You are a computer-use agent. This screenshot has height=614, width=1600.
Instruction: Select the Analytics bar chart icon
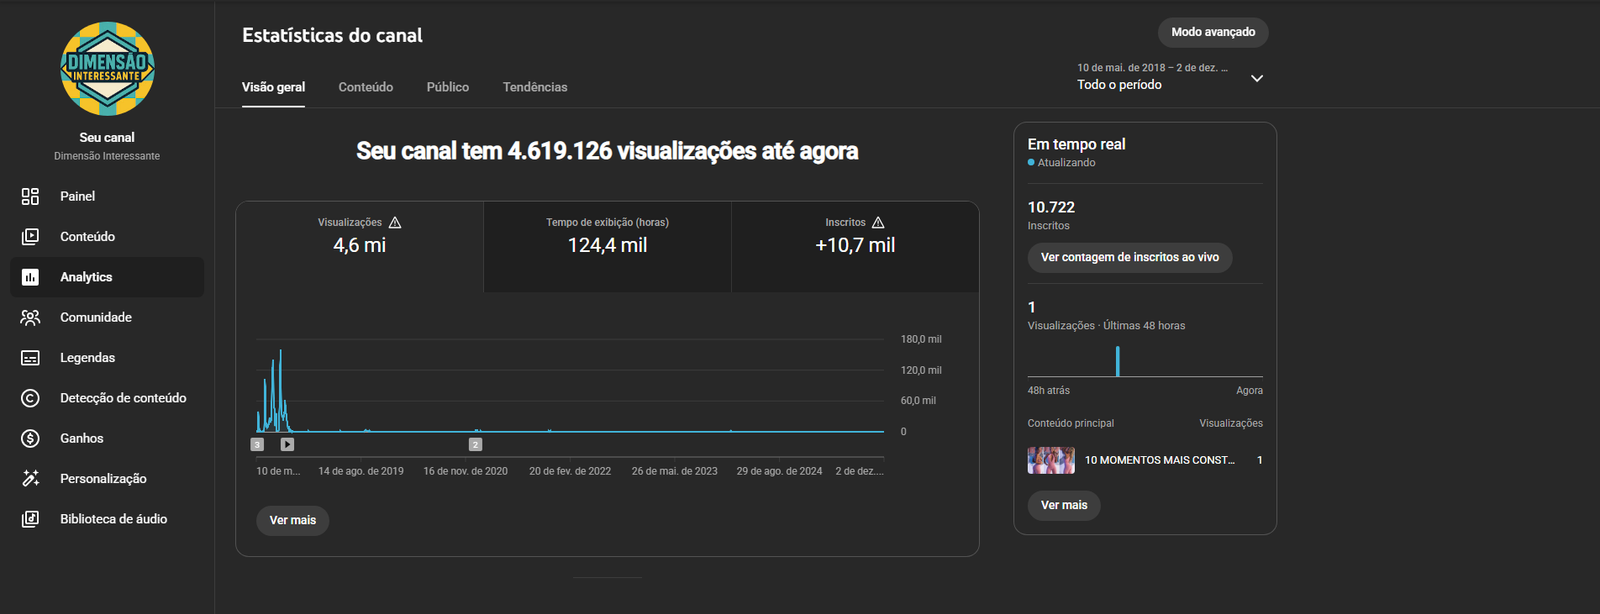pyautogui.click(x=30, y=277)
